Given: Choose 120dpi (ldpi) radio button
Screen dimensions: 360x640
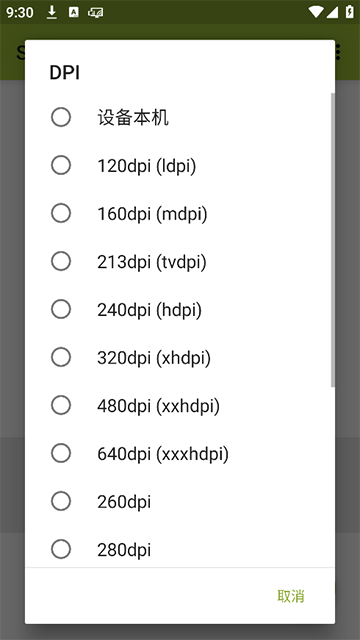Looking at the screenshot, I should point(180,166).
